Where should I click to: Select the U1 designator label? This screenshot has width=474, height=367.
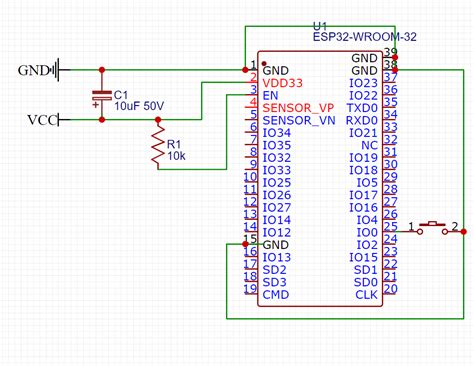pyautogui.click(x=320, y=26)
